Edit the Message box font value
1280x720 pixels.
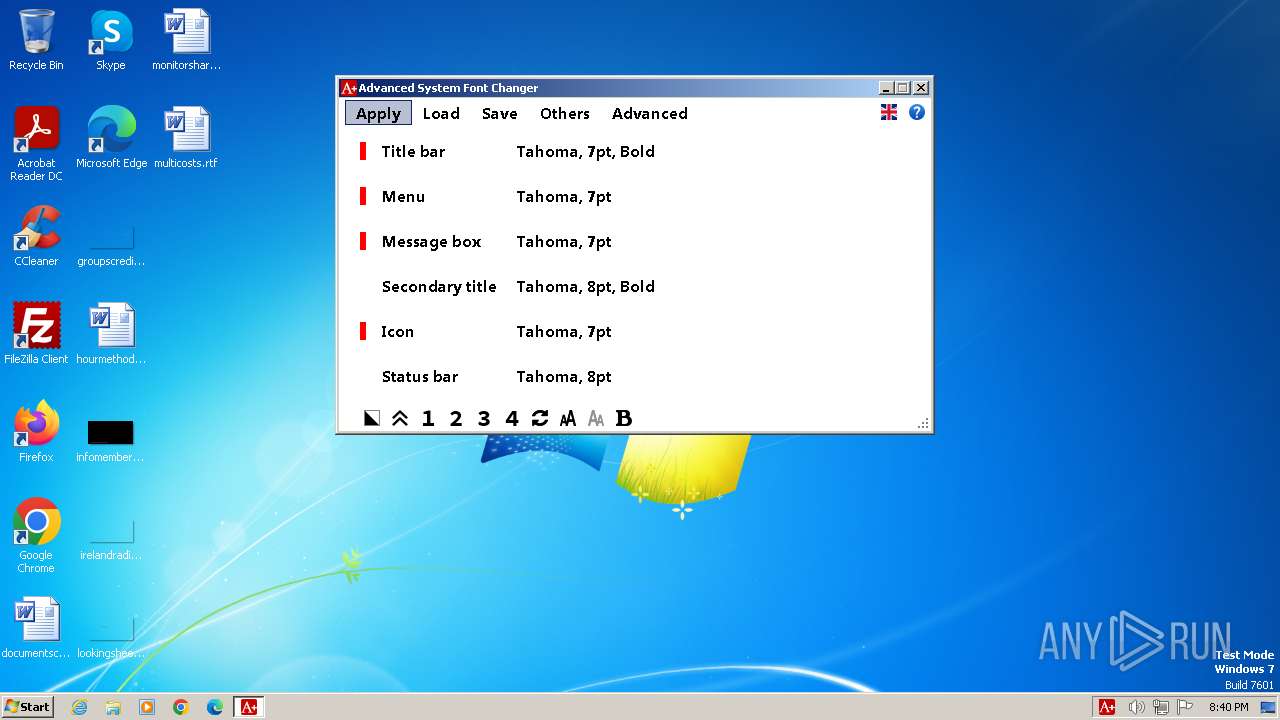pos(564,242)
